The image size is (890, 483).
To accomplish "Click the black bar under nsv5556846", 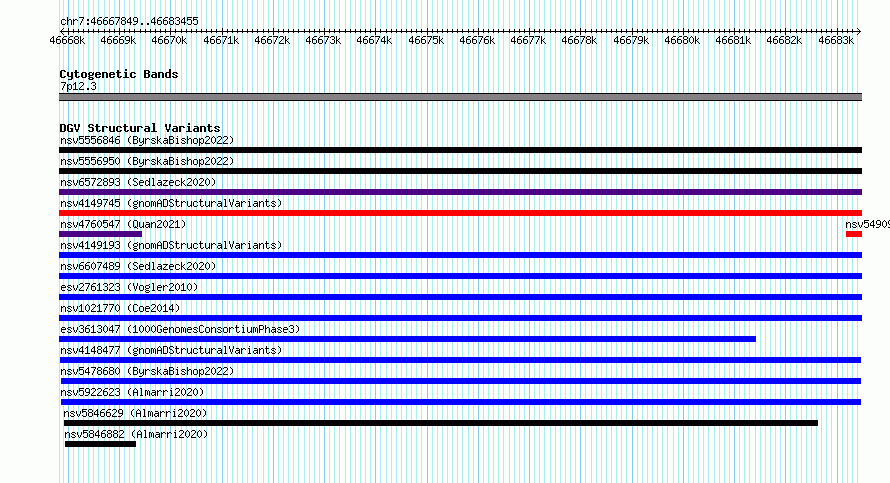I will (x=460, y=150).
